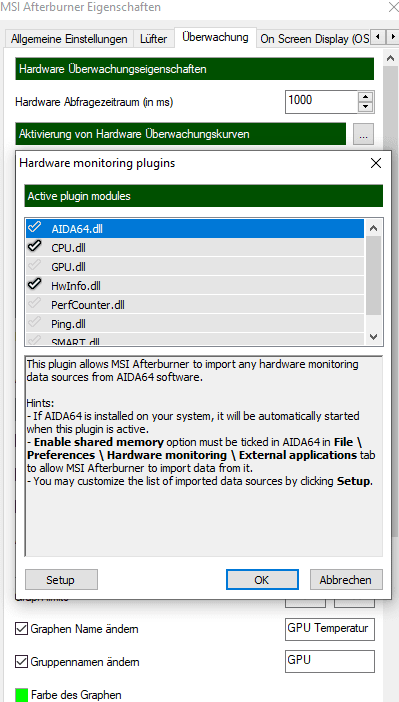Select the AIDA64.dll list row
Screen dimensions: 399x702
(x=195, y=229)
